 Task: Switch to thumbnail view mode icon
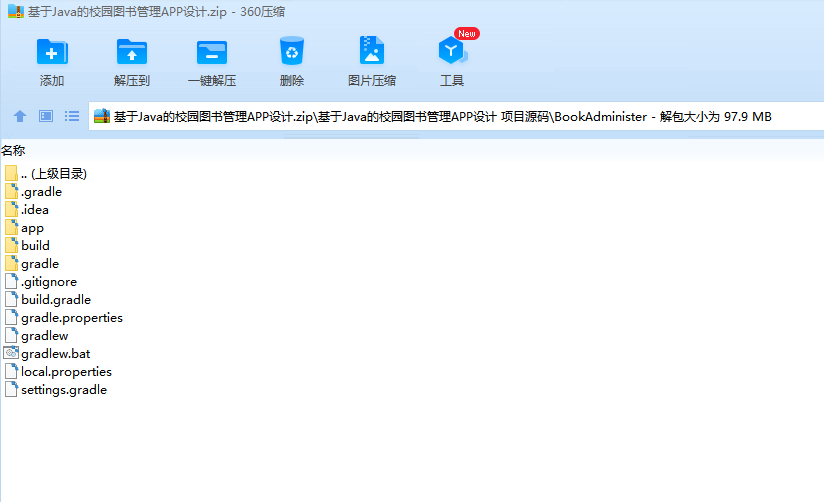click(46, 116)
